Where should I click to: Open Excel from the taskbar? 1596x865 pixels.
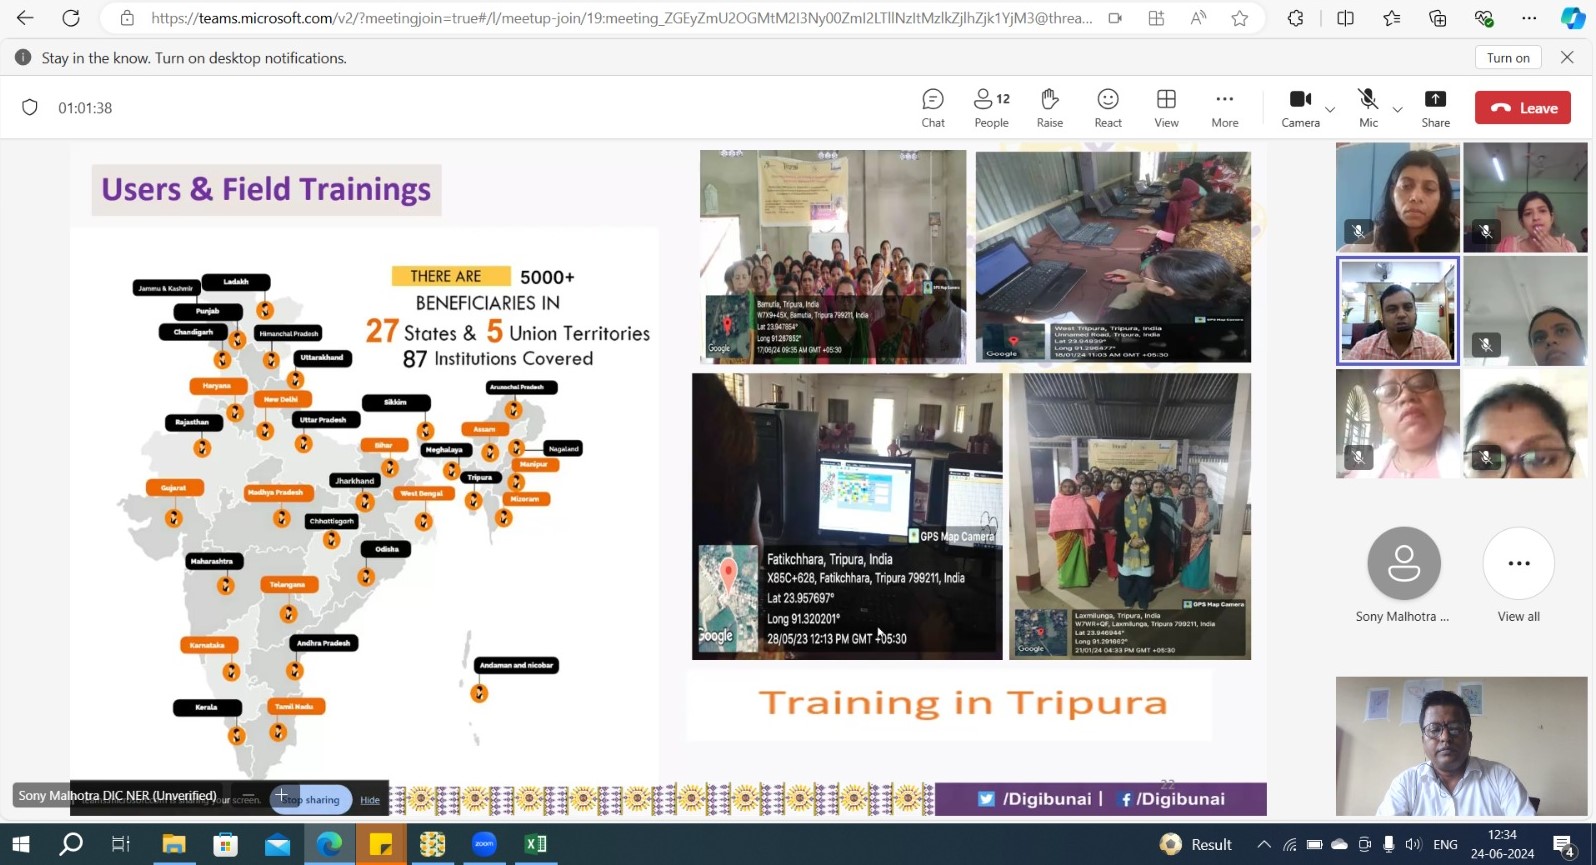pyautogui.click(x=536, y=845)
